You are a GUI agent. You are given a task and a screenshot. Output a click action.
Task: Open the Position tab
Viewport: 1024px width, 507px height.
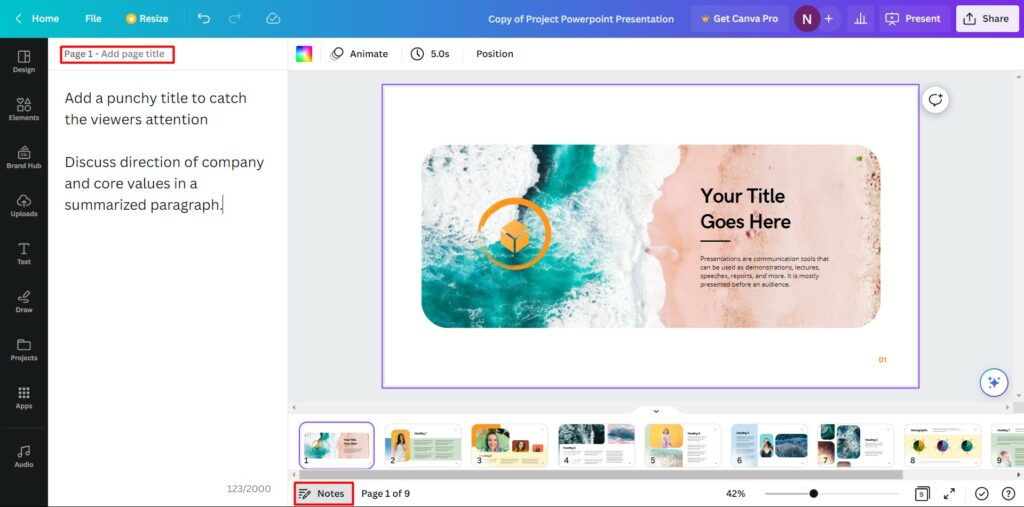494,54
